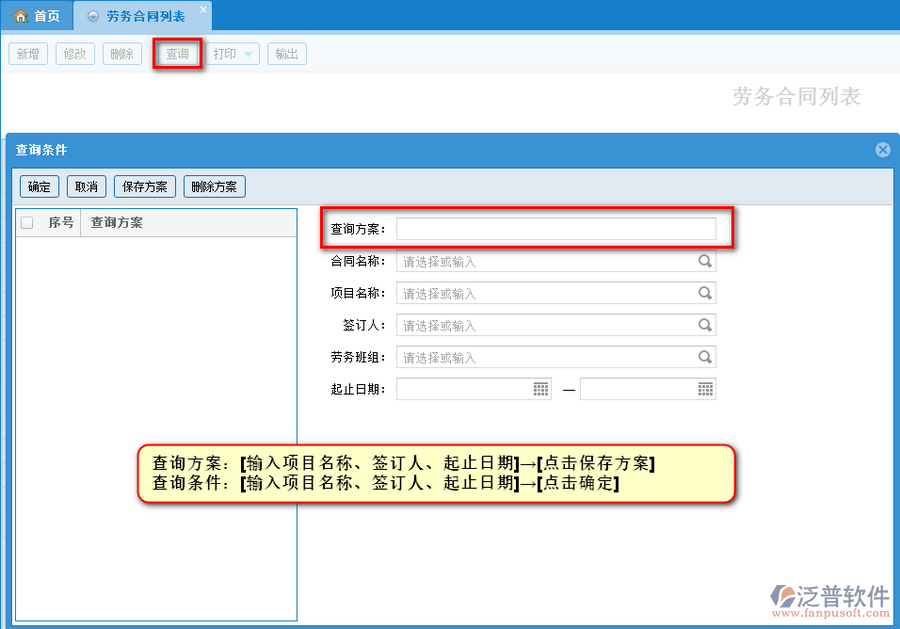Image resolution: width=900 pixels, height=629 pixels.
Task: Open the 合同名称 search lookup icon
Action: pyautogui.click(x=705, y=261)
